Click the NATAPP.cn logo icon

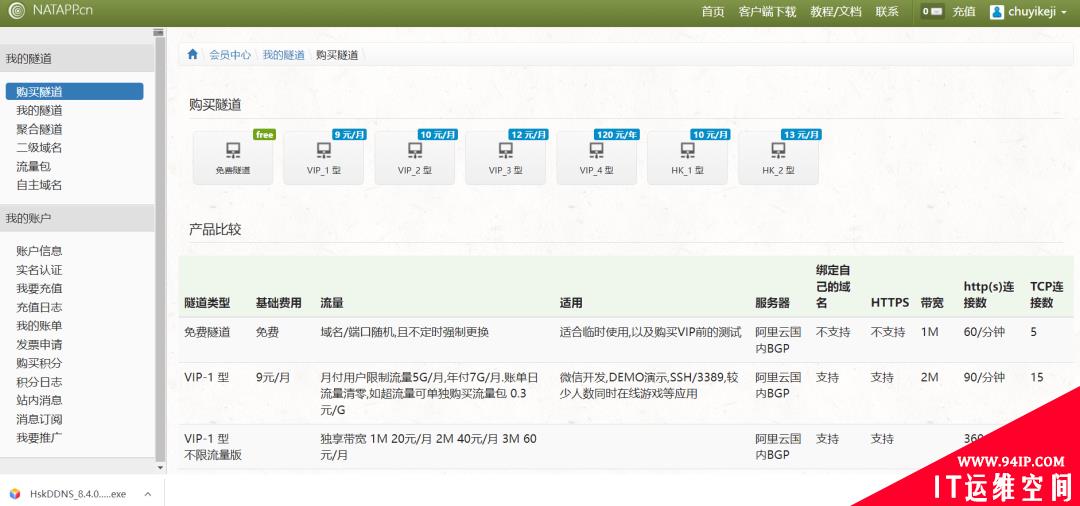17,11
